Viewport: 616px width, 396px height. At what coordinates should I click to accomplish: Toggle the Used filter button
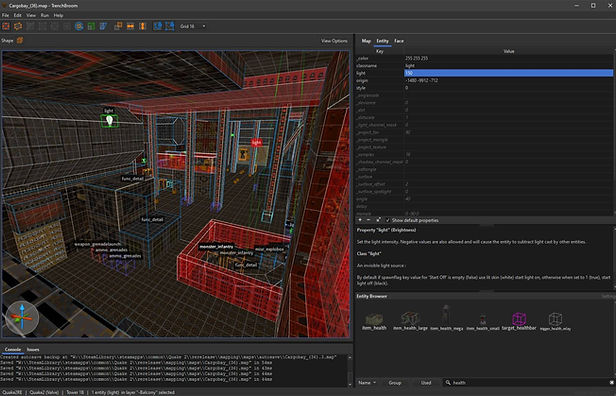pos(426,383)
